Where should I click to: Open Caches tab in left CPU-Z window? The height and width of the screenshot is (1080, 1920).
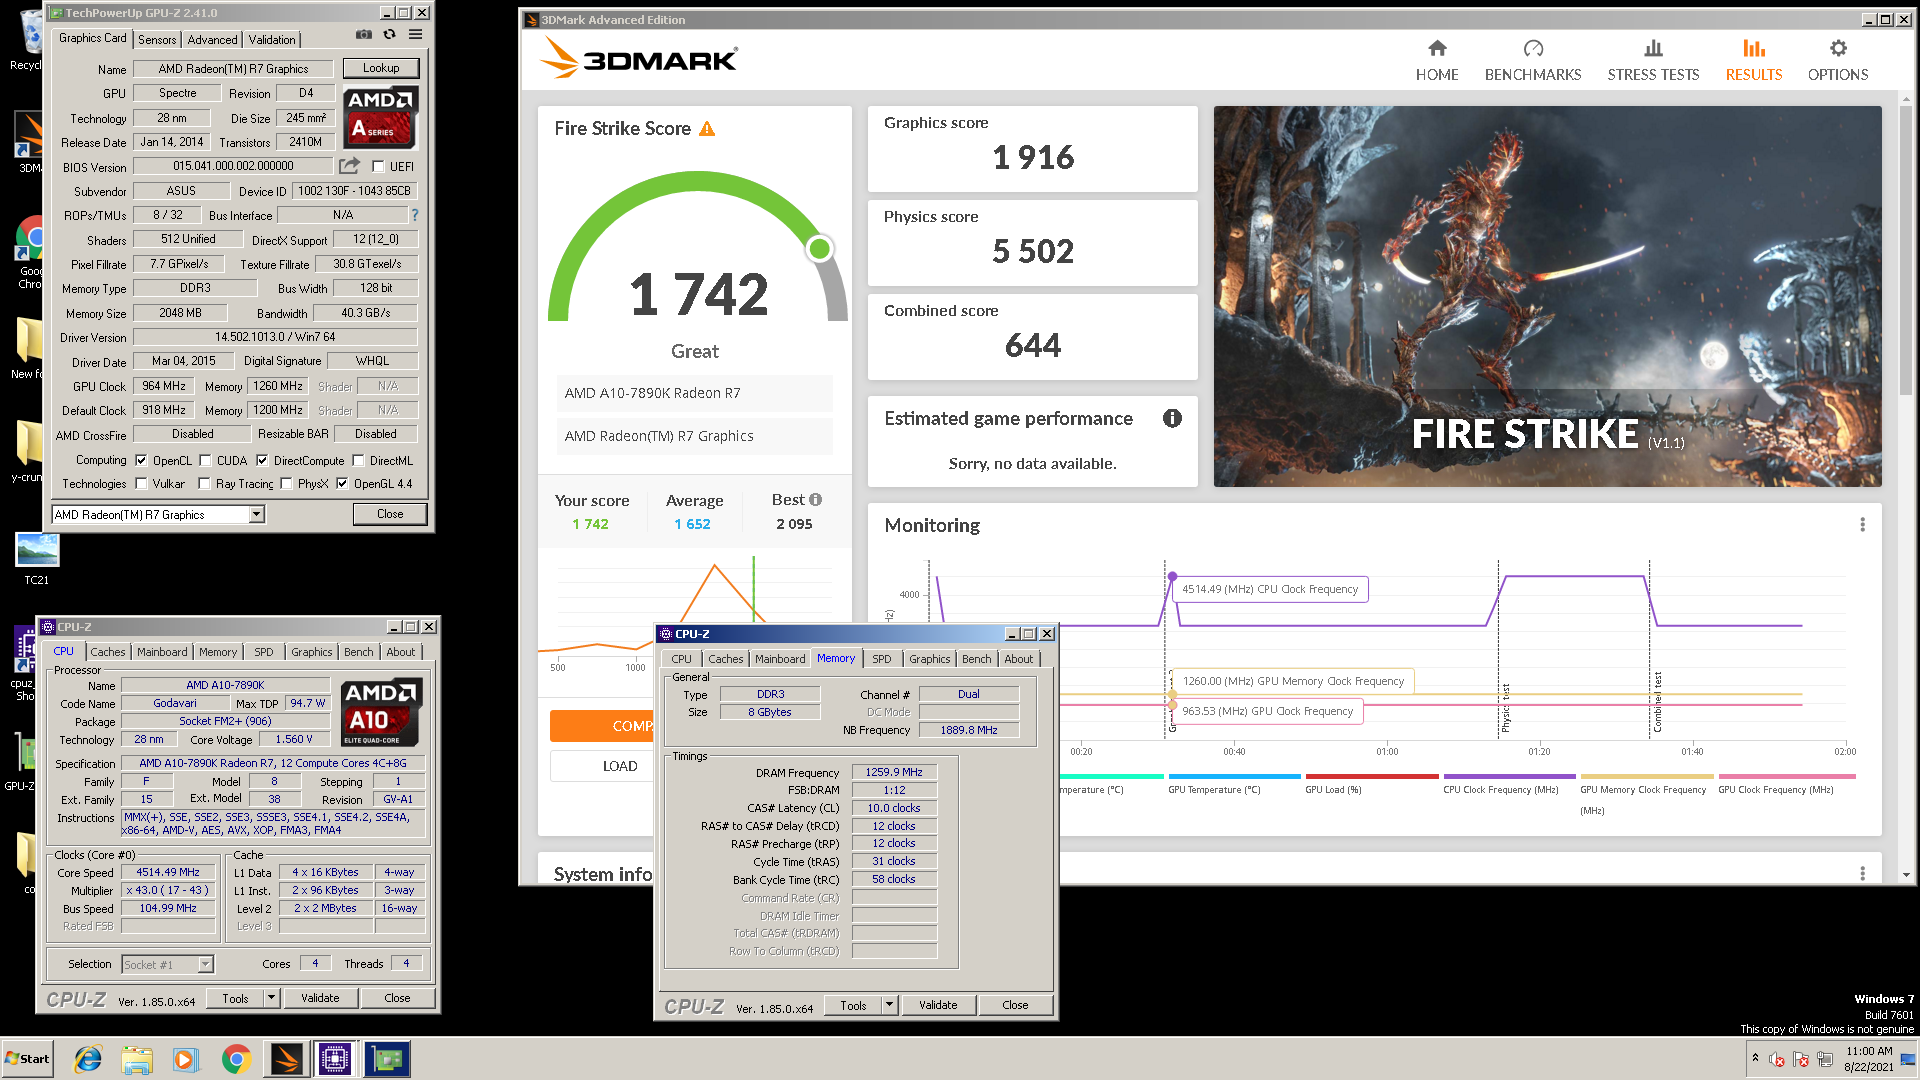(x=108, y=652)
